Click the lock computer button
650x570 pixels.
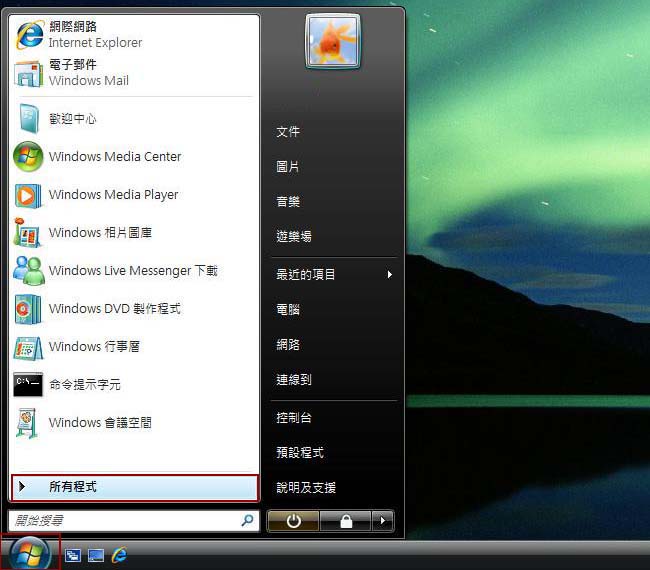[346, 521]
